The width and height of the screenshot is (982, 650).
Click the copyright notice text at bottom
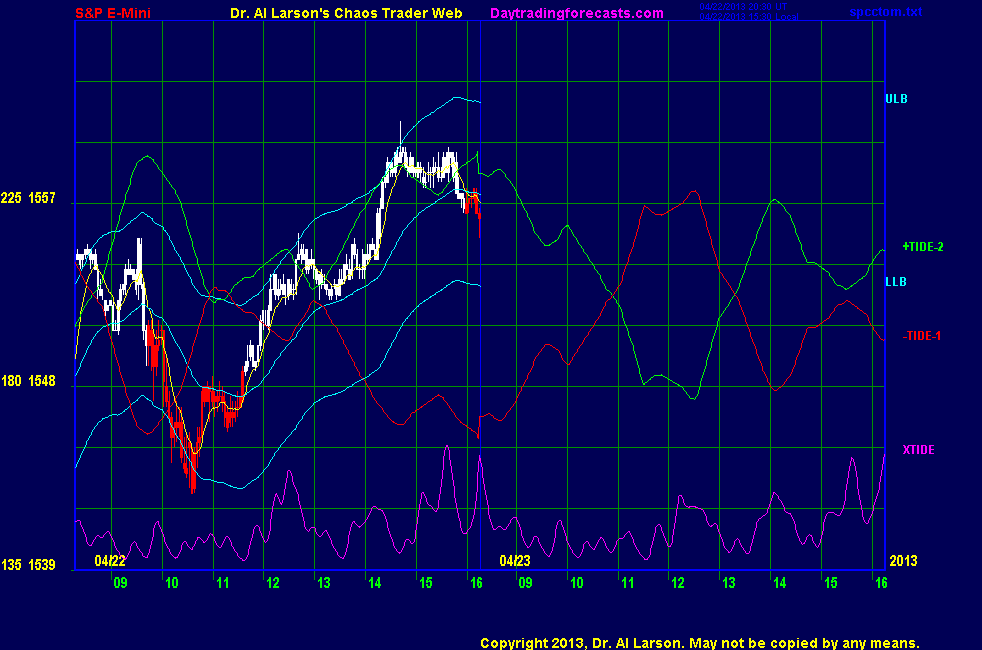coord(699,643)
